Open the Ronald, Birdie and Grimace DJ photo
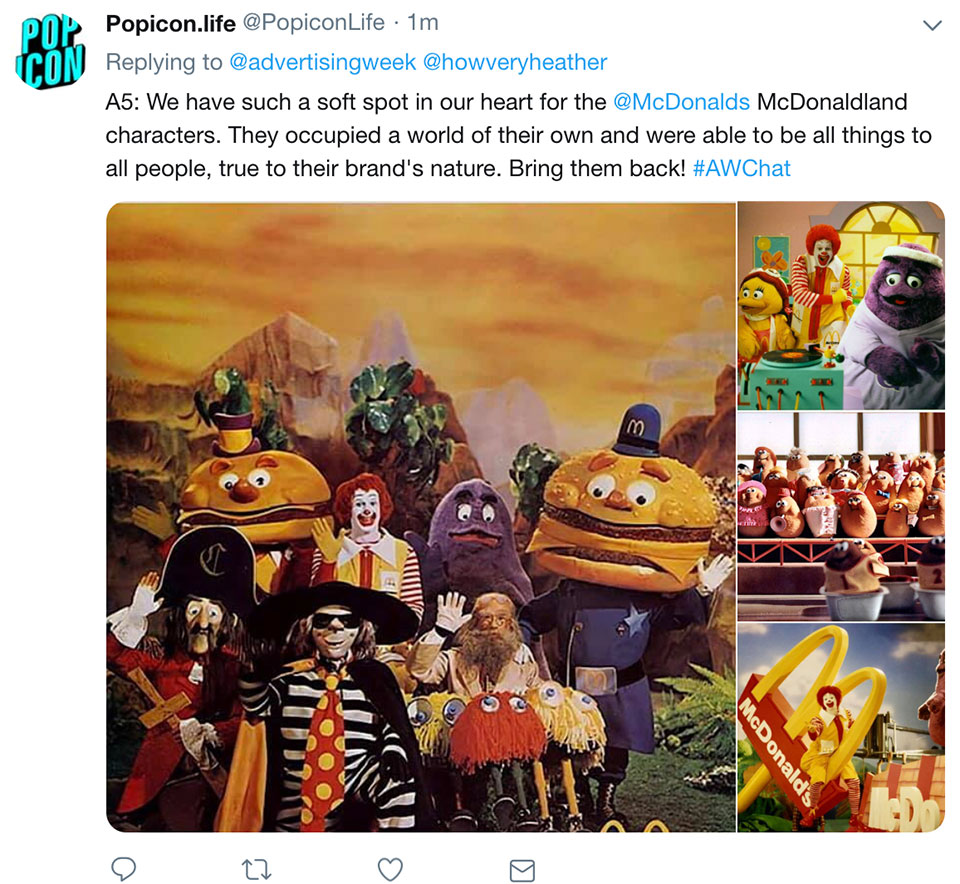The height and width of the screenshot is (884, 960). 841,305
